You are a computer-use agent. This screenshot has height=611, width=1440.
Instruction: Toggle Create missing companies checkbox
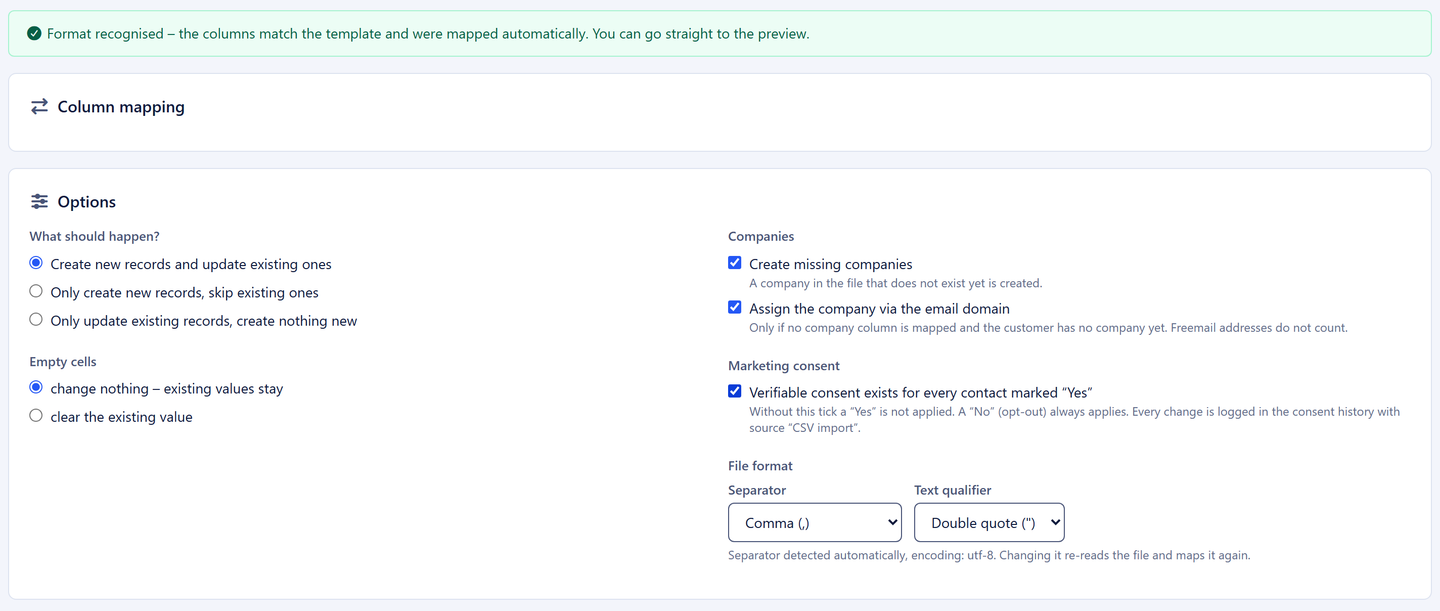(x=735, y=263)
